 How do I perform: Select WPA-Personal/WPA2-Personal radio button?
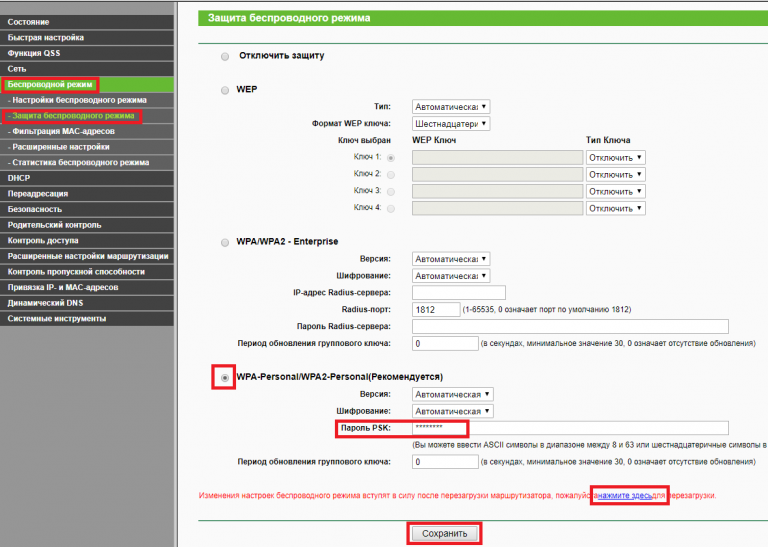(x=225, y=376)
